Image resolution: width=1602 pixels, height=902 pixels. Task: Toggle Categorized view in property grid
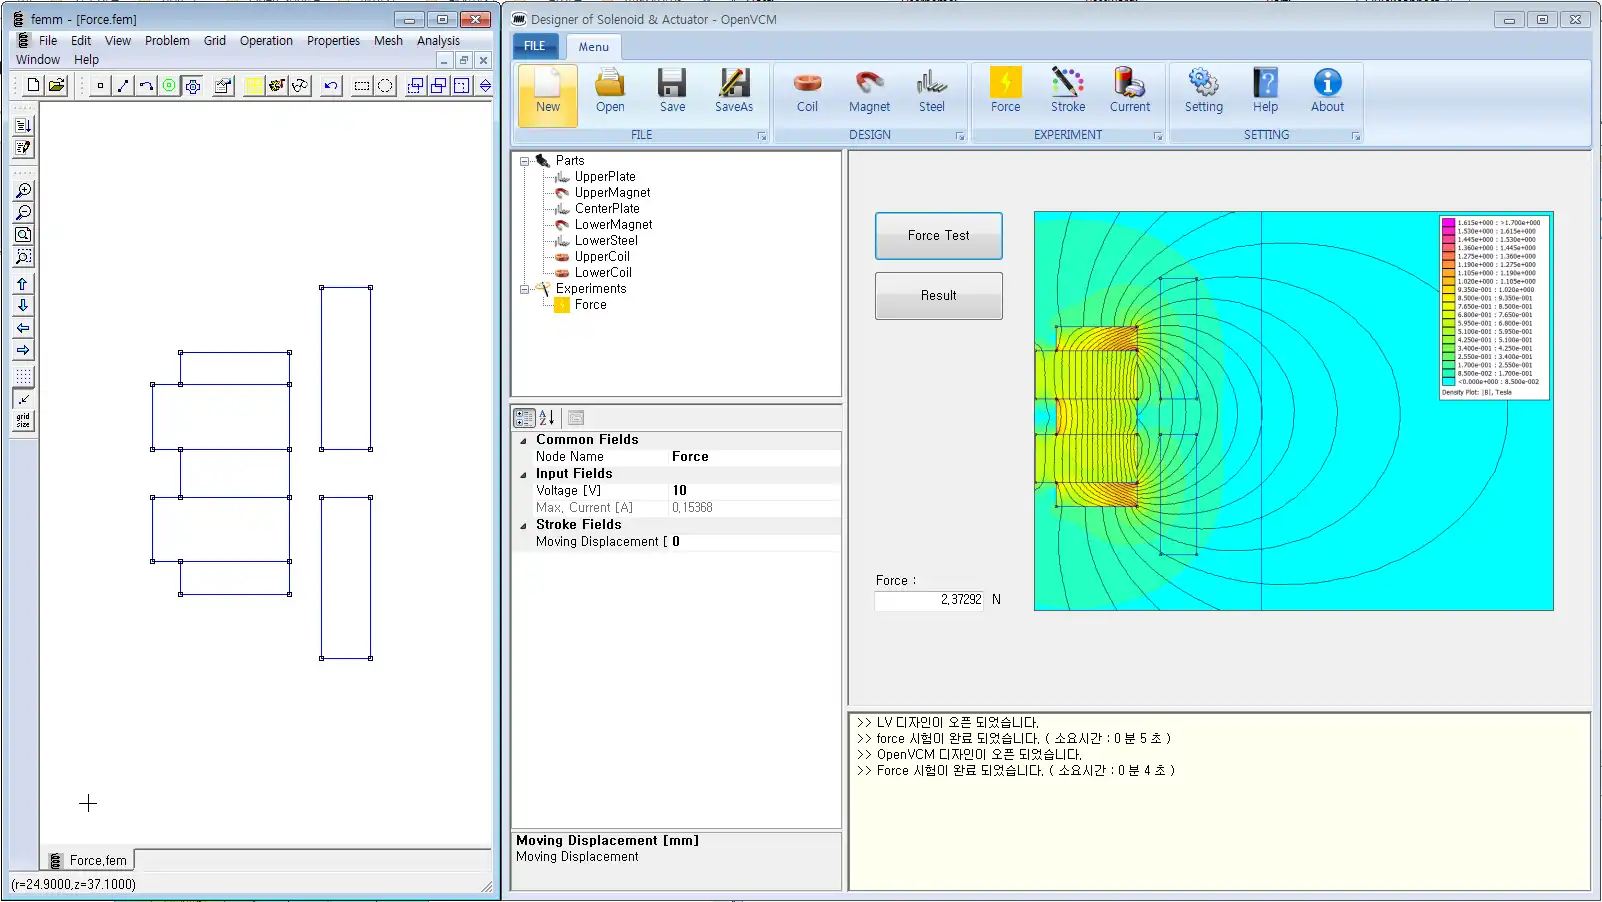[x=524, y=418]
